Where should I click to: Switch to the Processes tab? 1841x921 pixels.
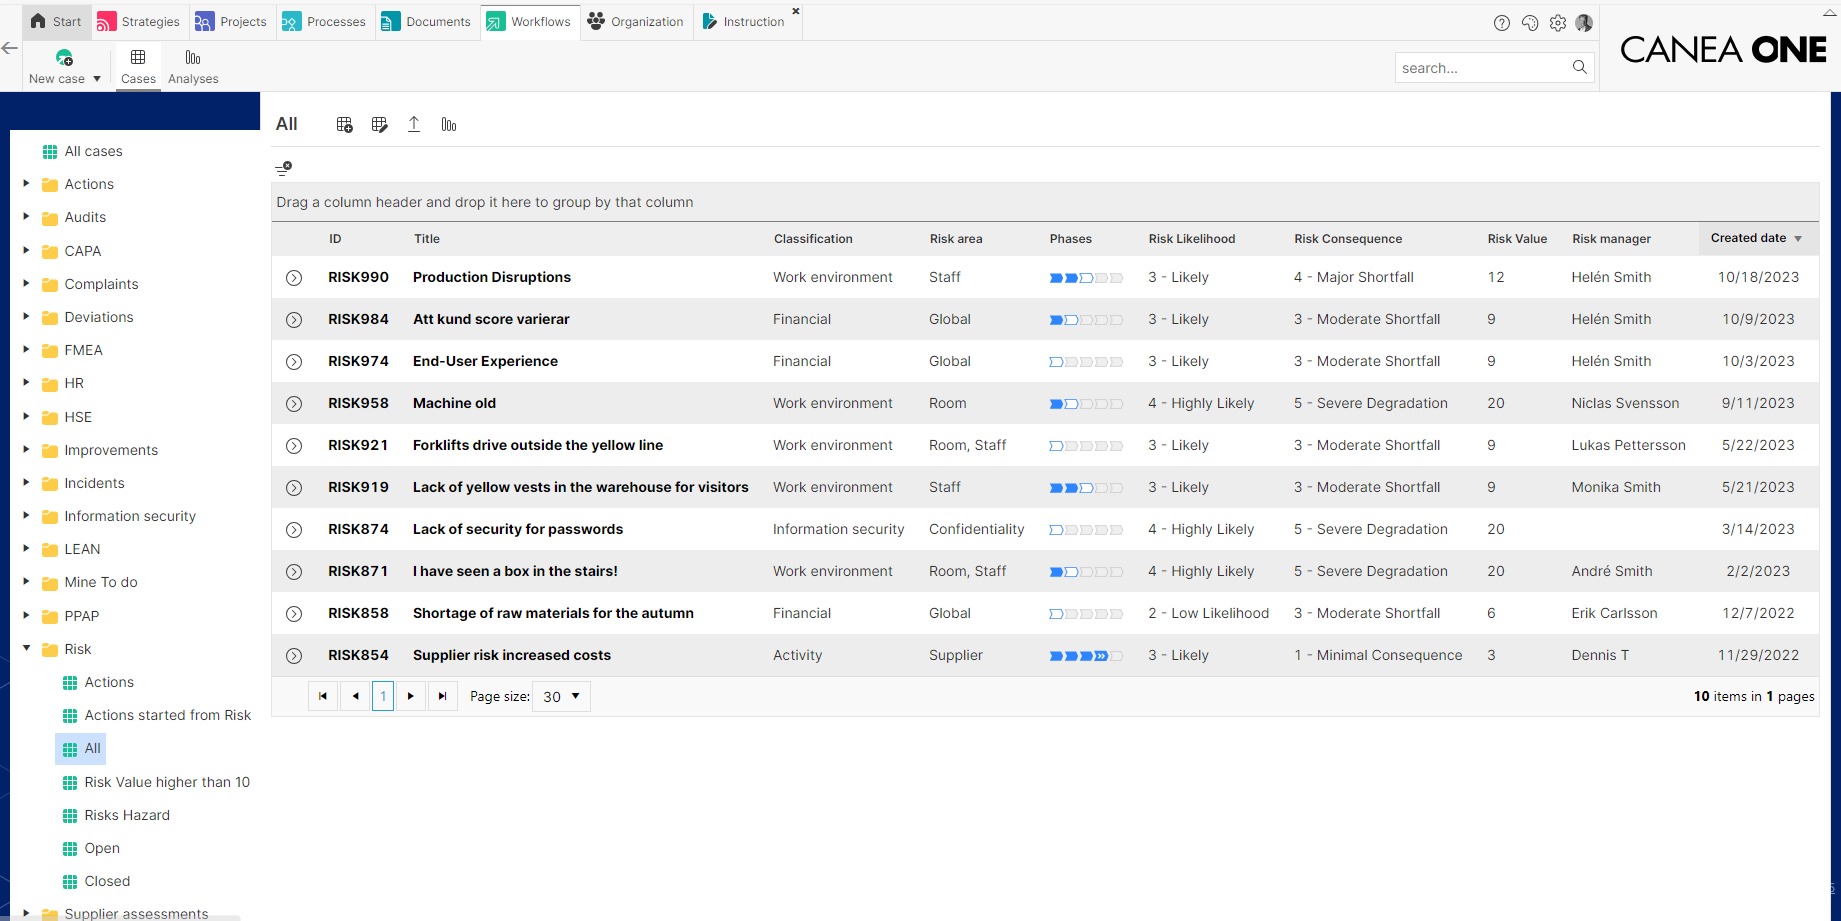tap(325, 21)
